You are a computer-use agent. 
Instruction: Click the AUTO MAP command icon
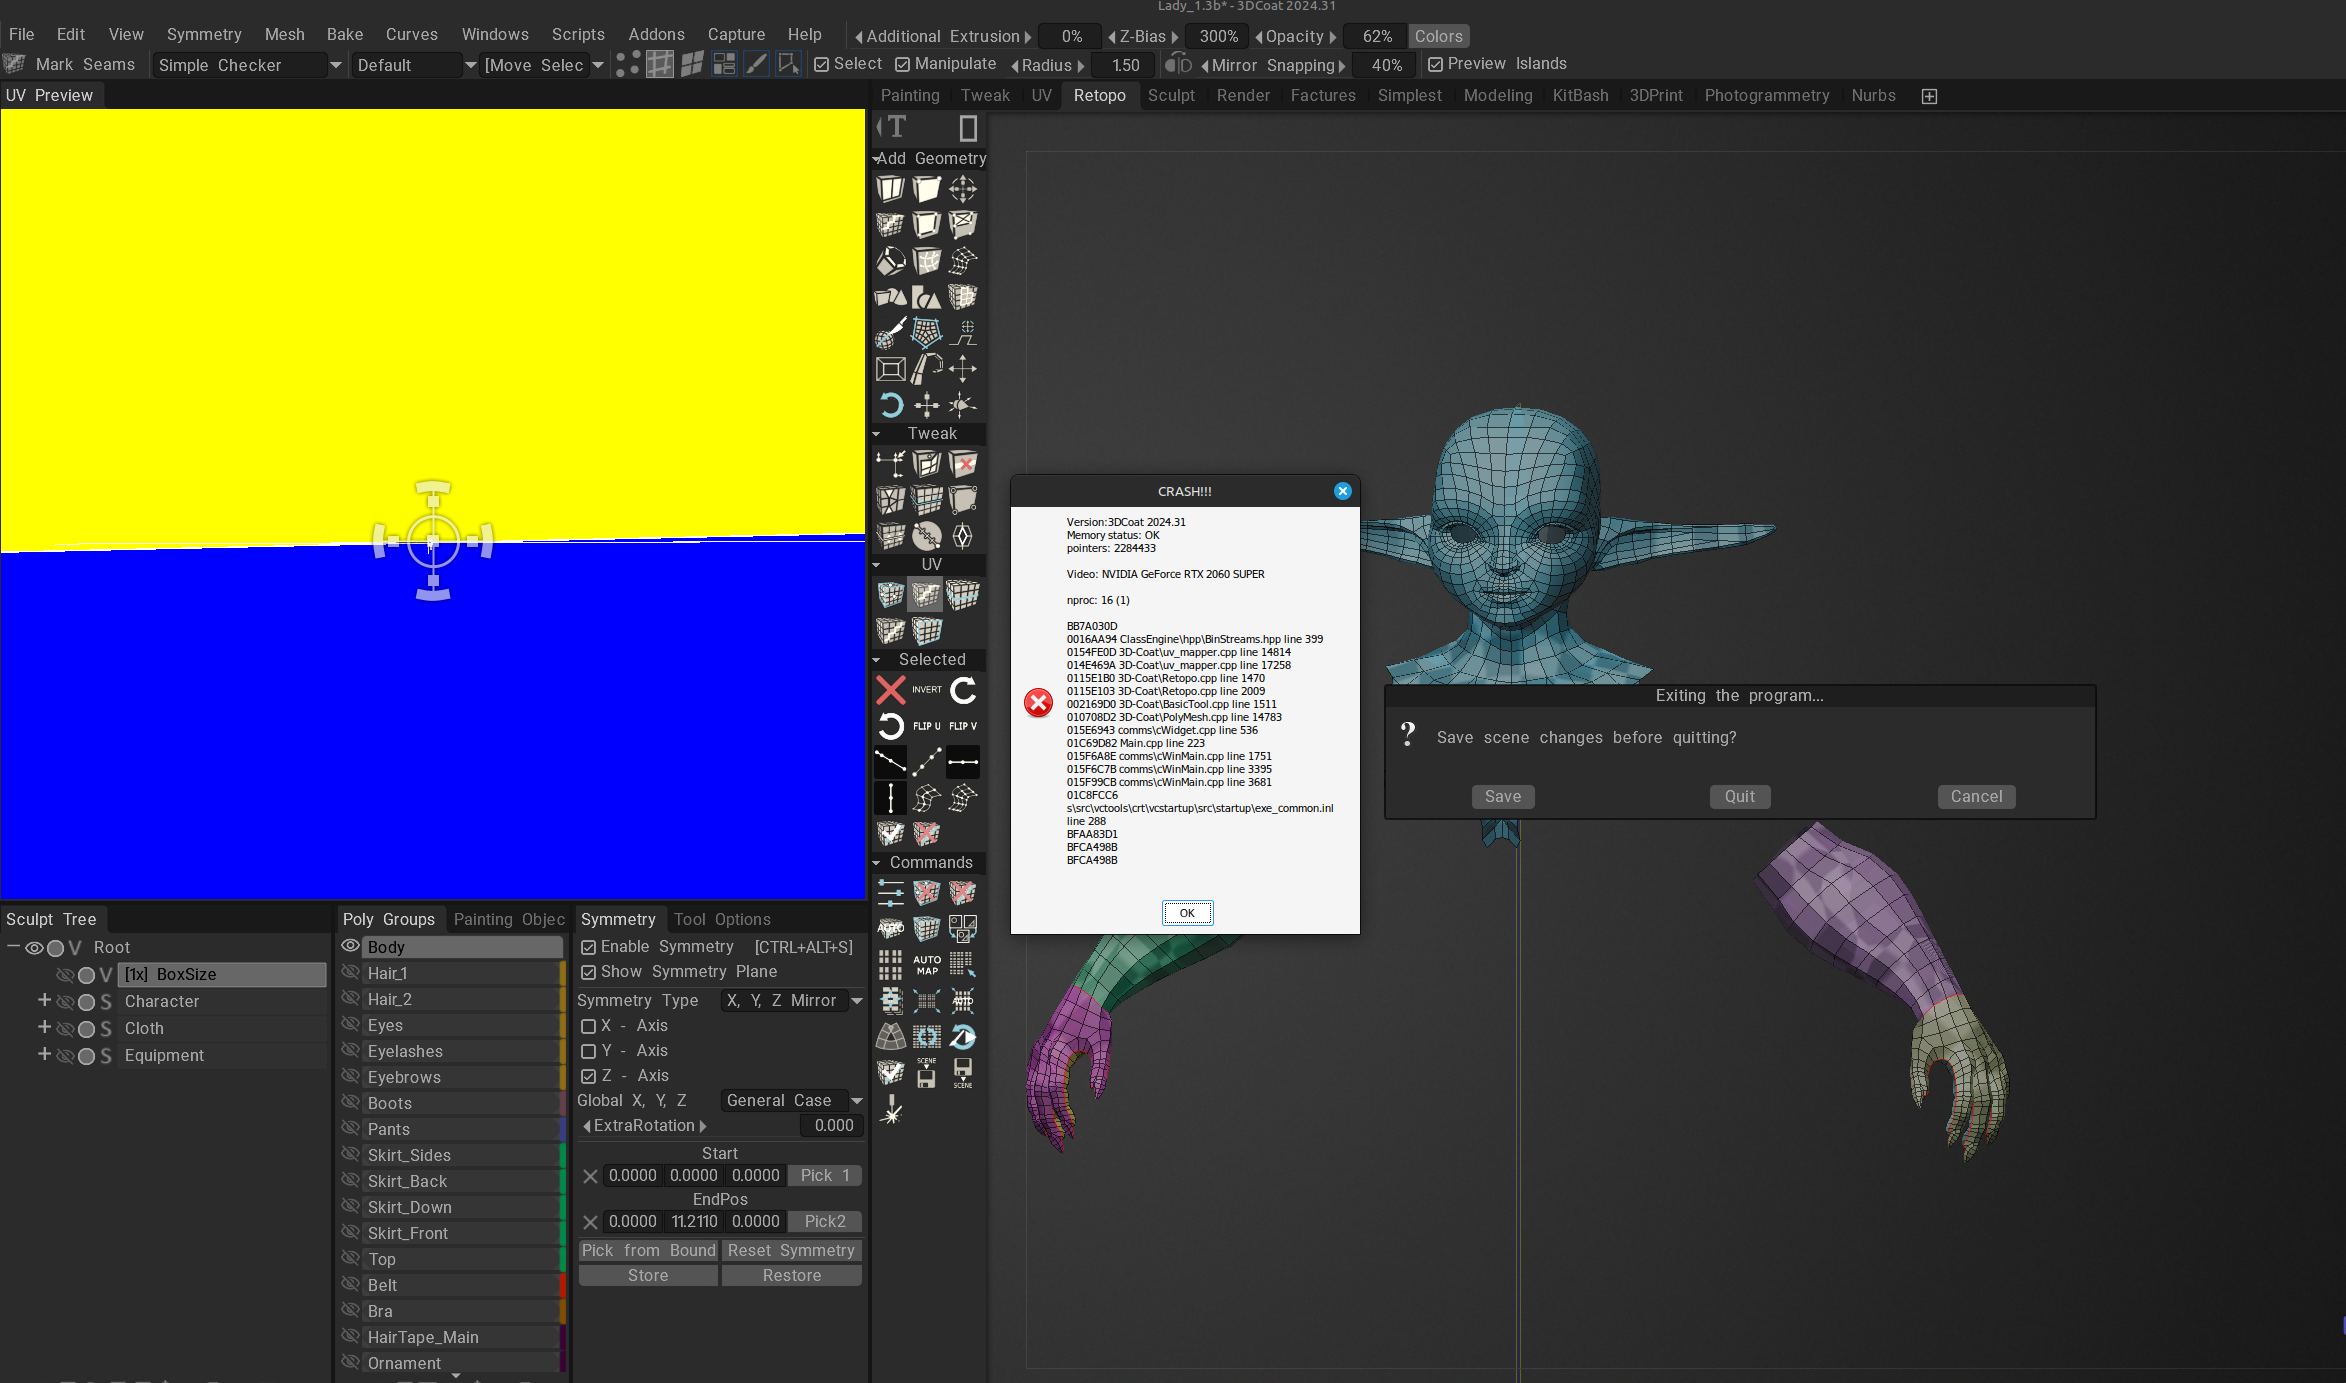[927, 965]
